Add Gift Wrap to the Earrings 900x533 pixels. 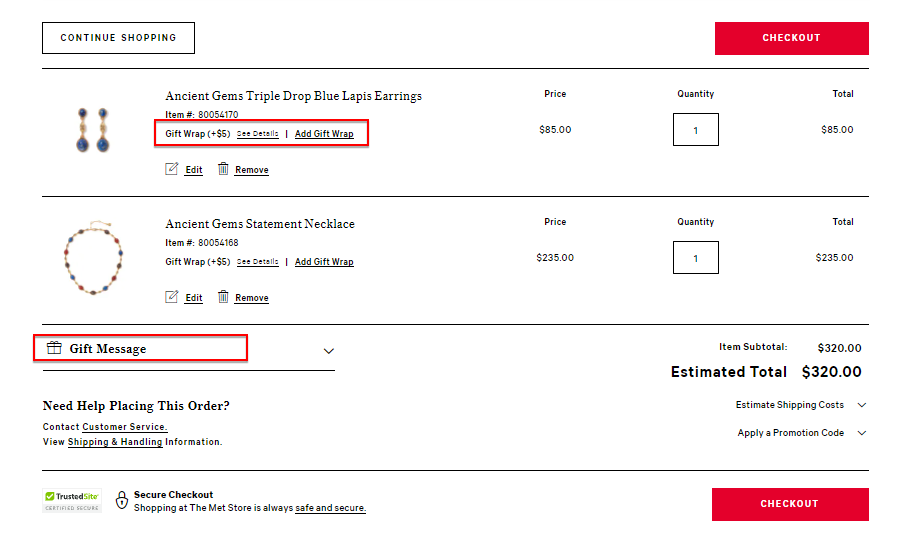tap(324, 134)
